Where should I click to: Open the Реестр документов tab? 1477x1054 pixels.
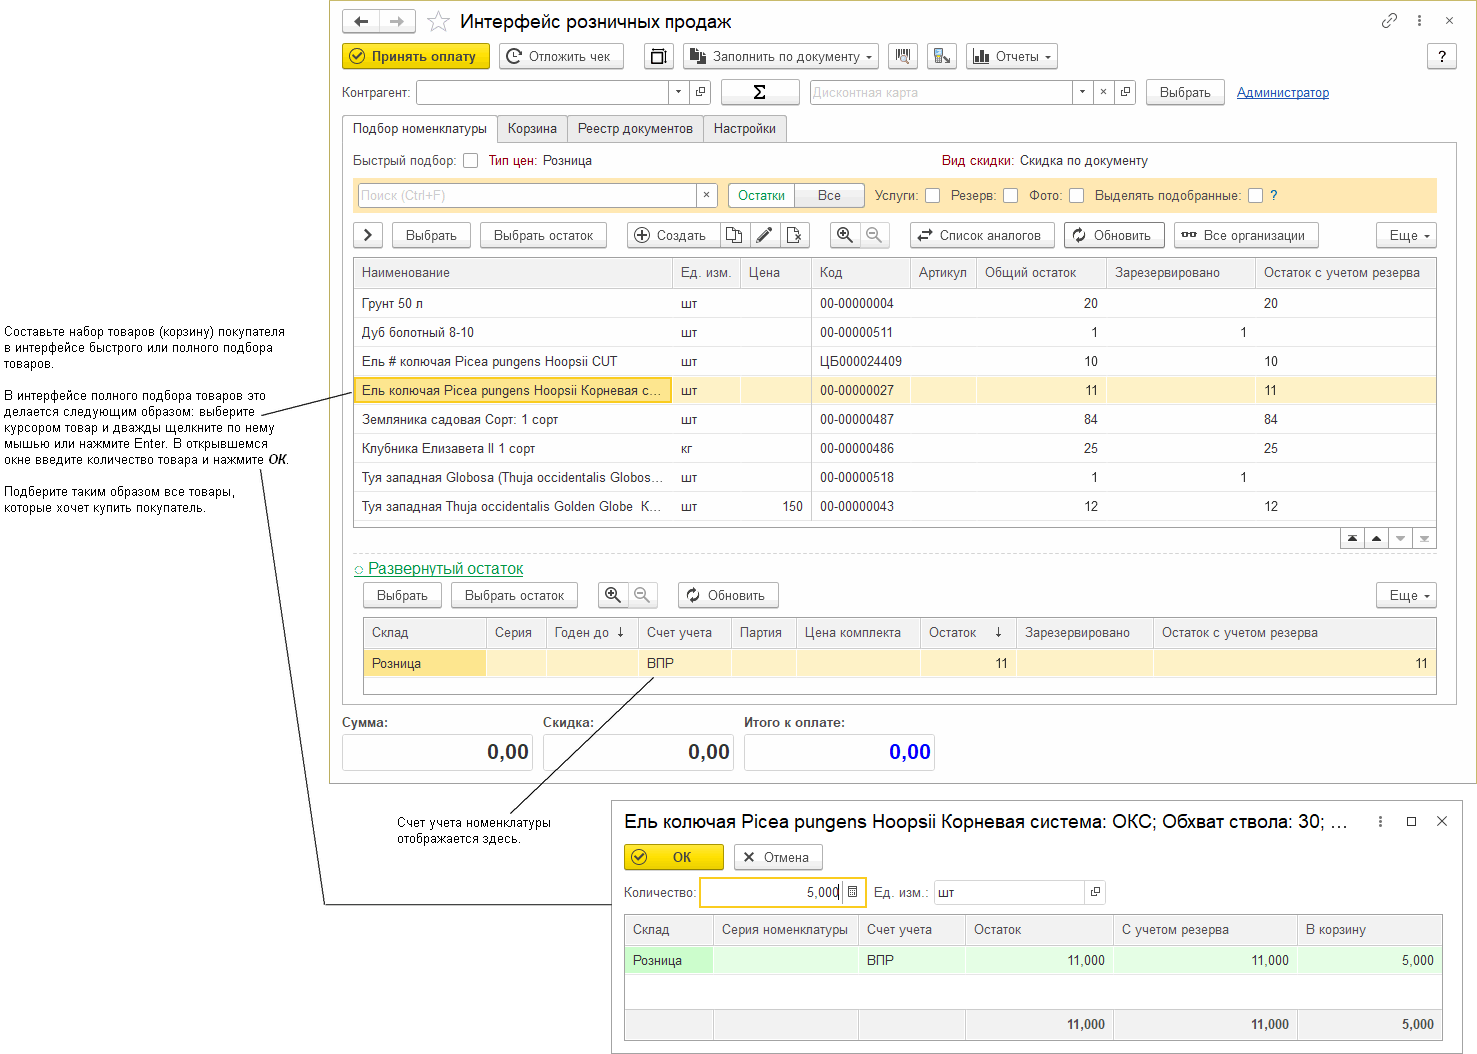pos(635,129)
